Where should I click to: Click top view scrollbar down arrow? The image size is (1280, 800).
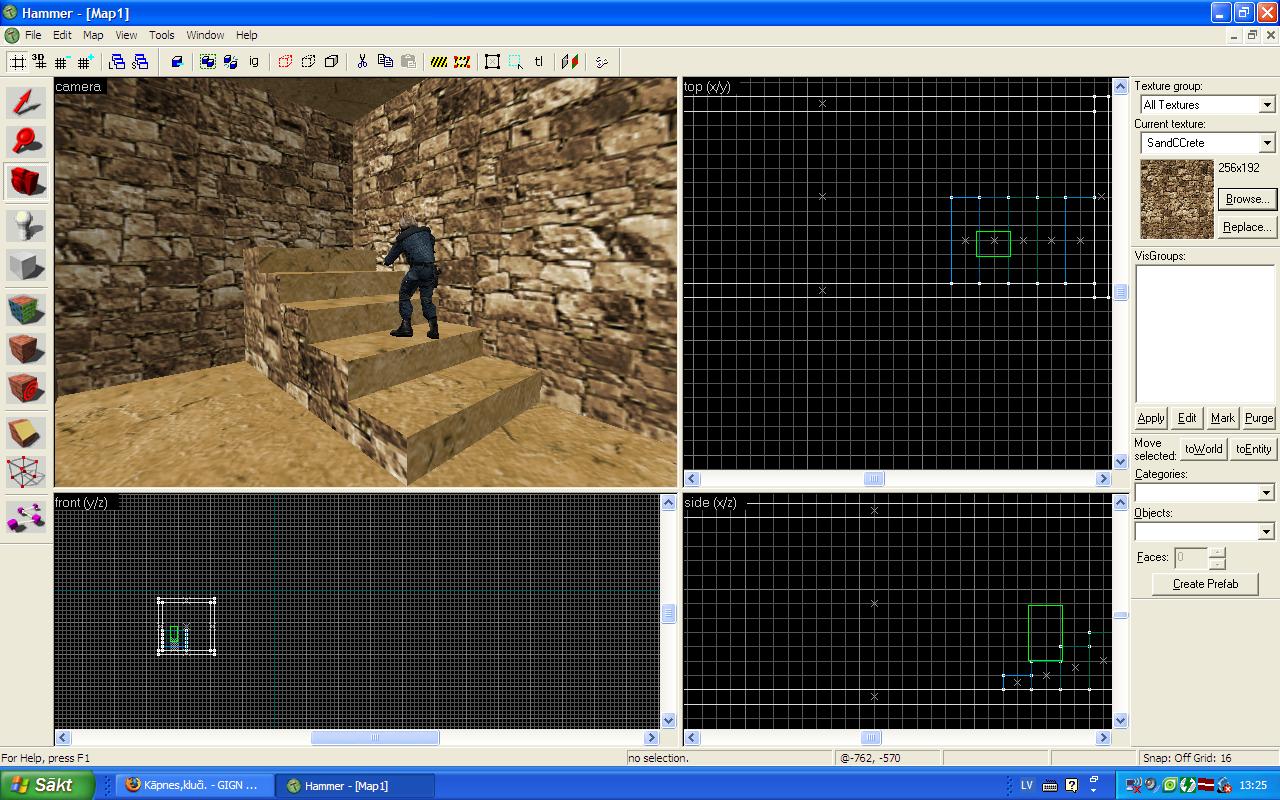pyautogui.click(x=1121, y=461)
